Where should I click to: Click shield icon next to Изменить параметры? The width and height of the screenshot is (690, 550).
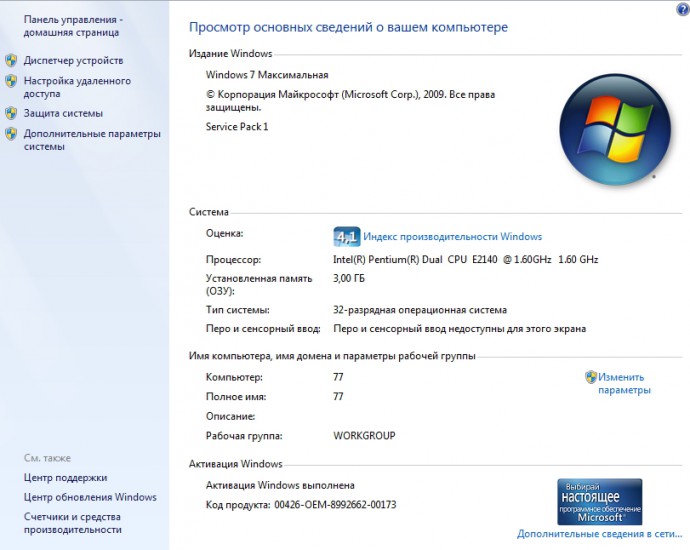pyautogui.click(x=591, y=377)
